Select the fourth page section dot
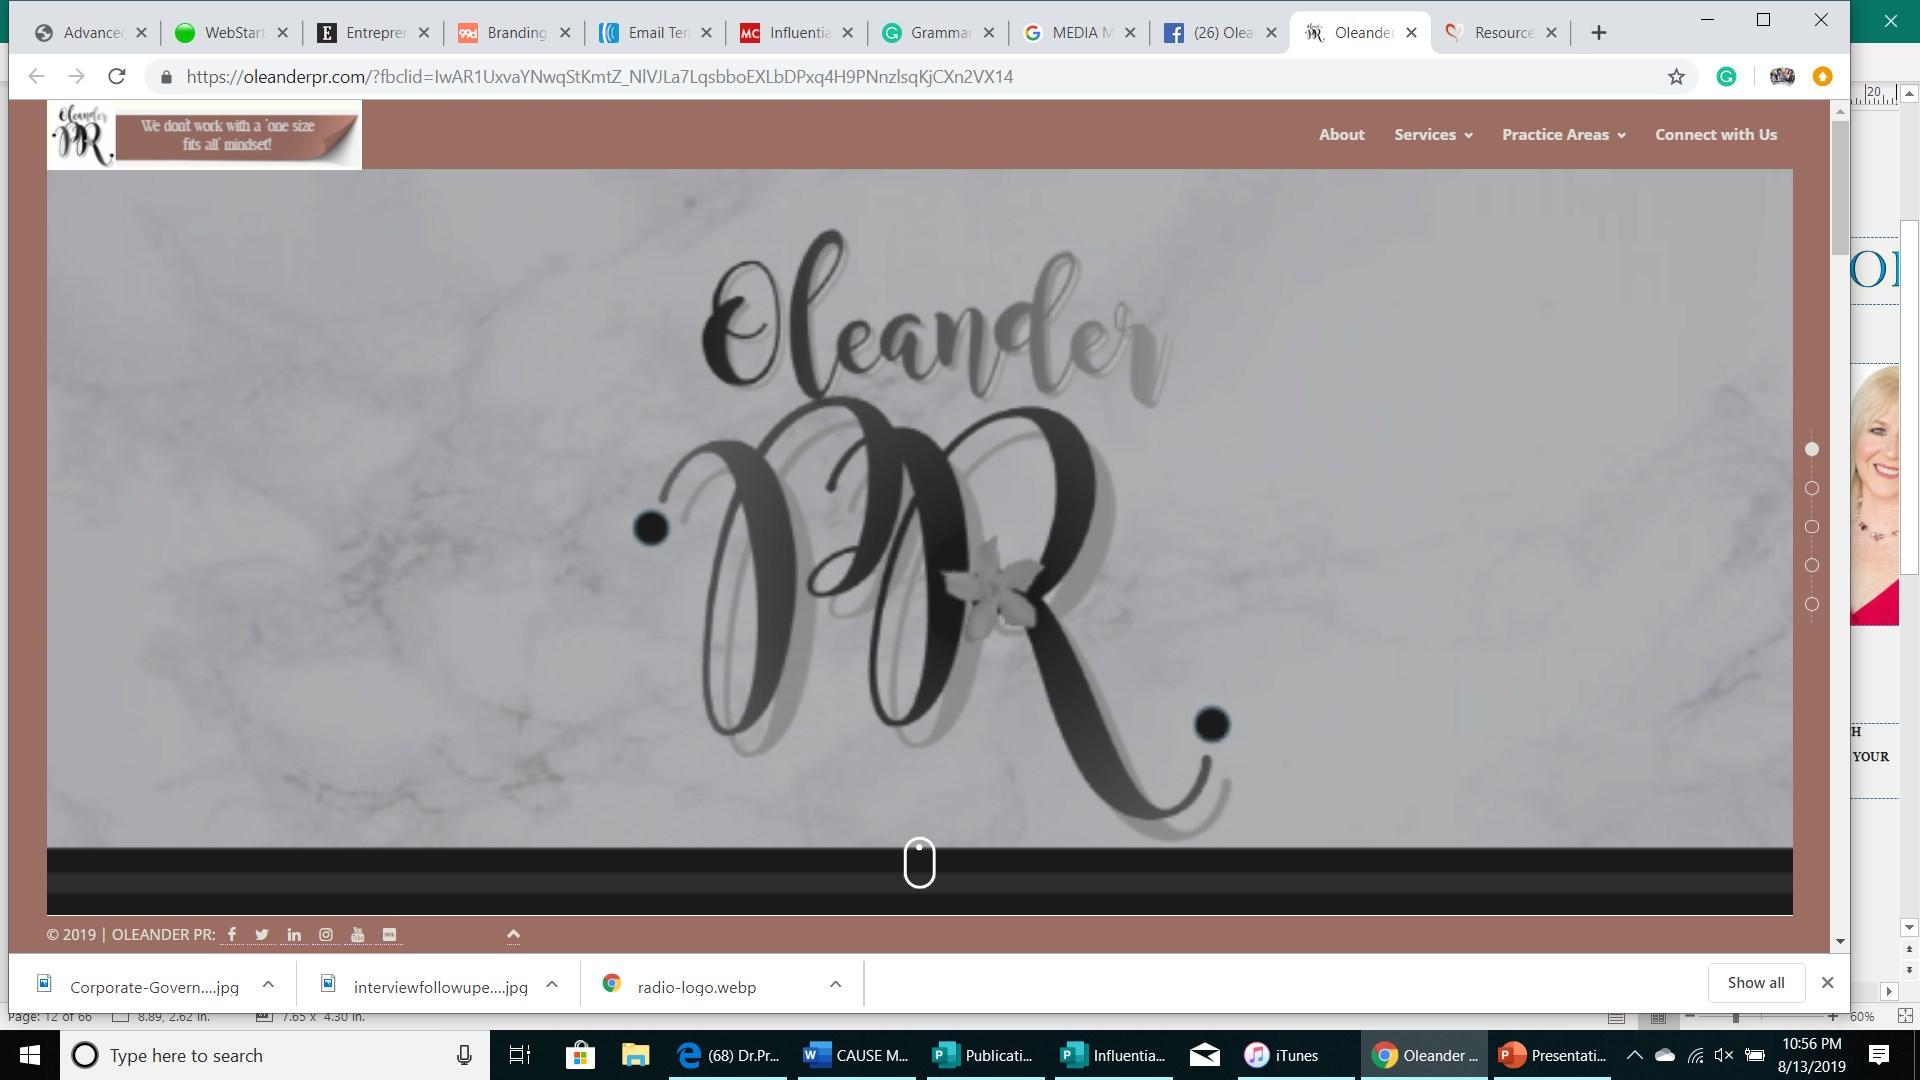The image size is (1920, 1080). [1811, 566]
